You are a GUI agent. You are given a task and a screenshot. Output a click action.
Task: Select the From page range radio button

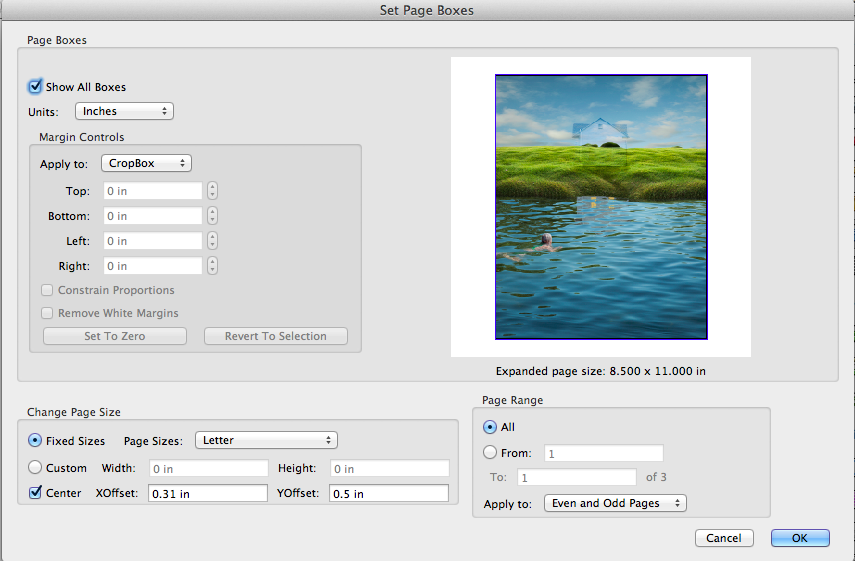(490, 453)
